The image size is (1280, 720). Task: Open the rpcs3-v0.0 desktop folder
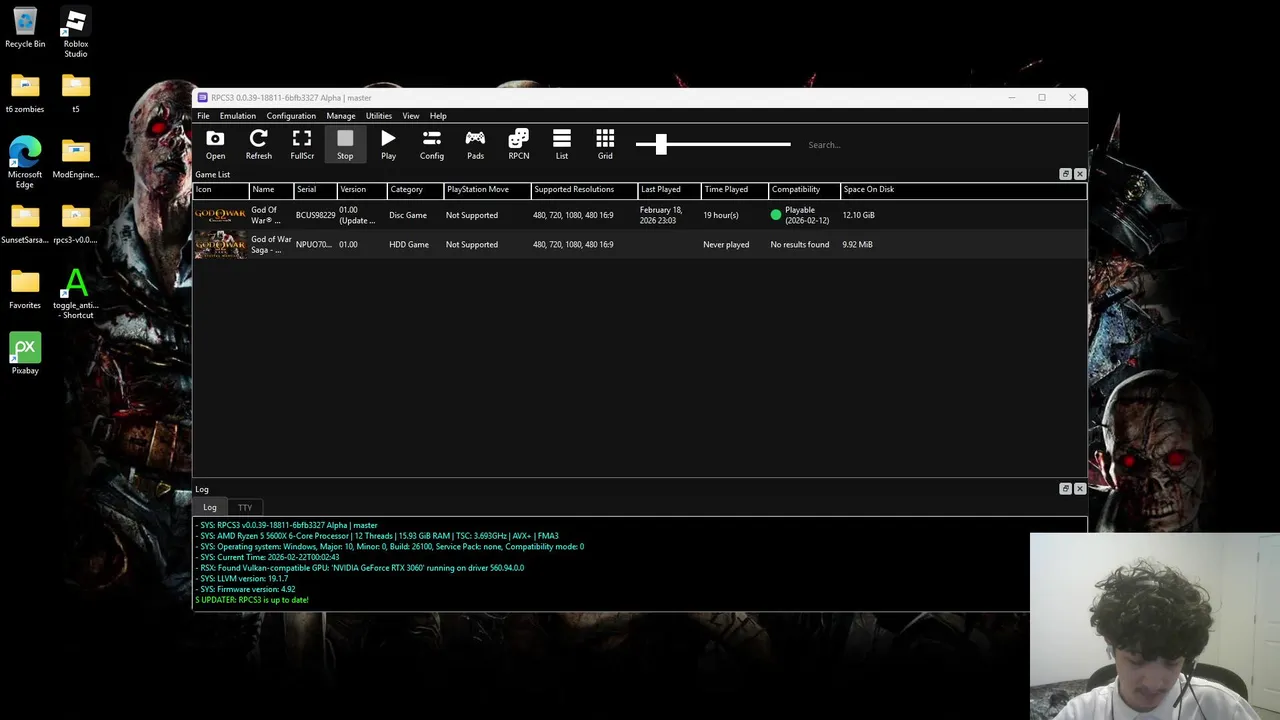point(75,224)
